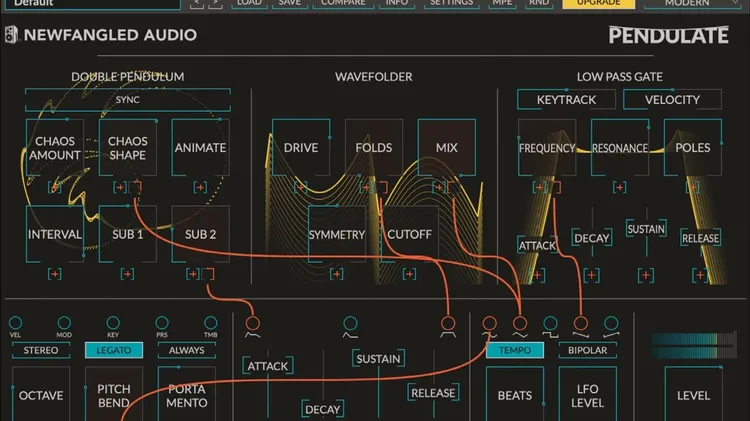Disable the LEGATO toggle
Screen dimensions: 750x421
point(114,350)
